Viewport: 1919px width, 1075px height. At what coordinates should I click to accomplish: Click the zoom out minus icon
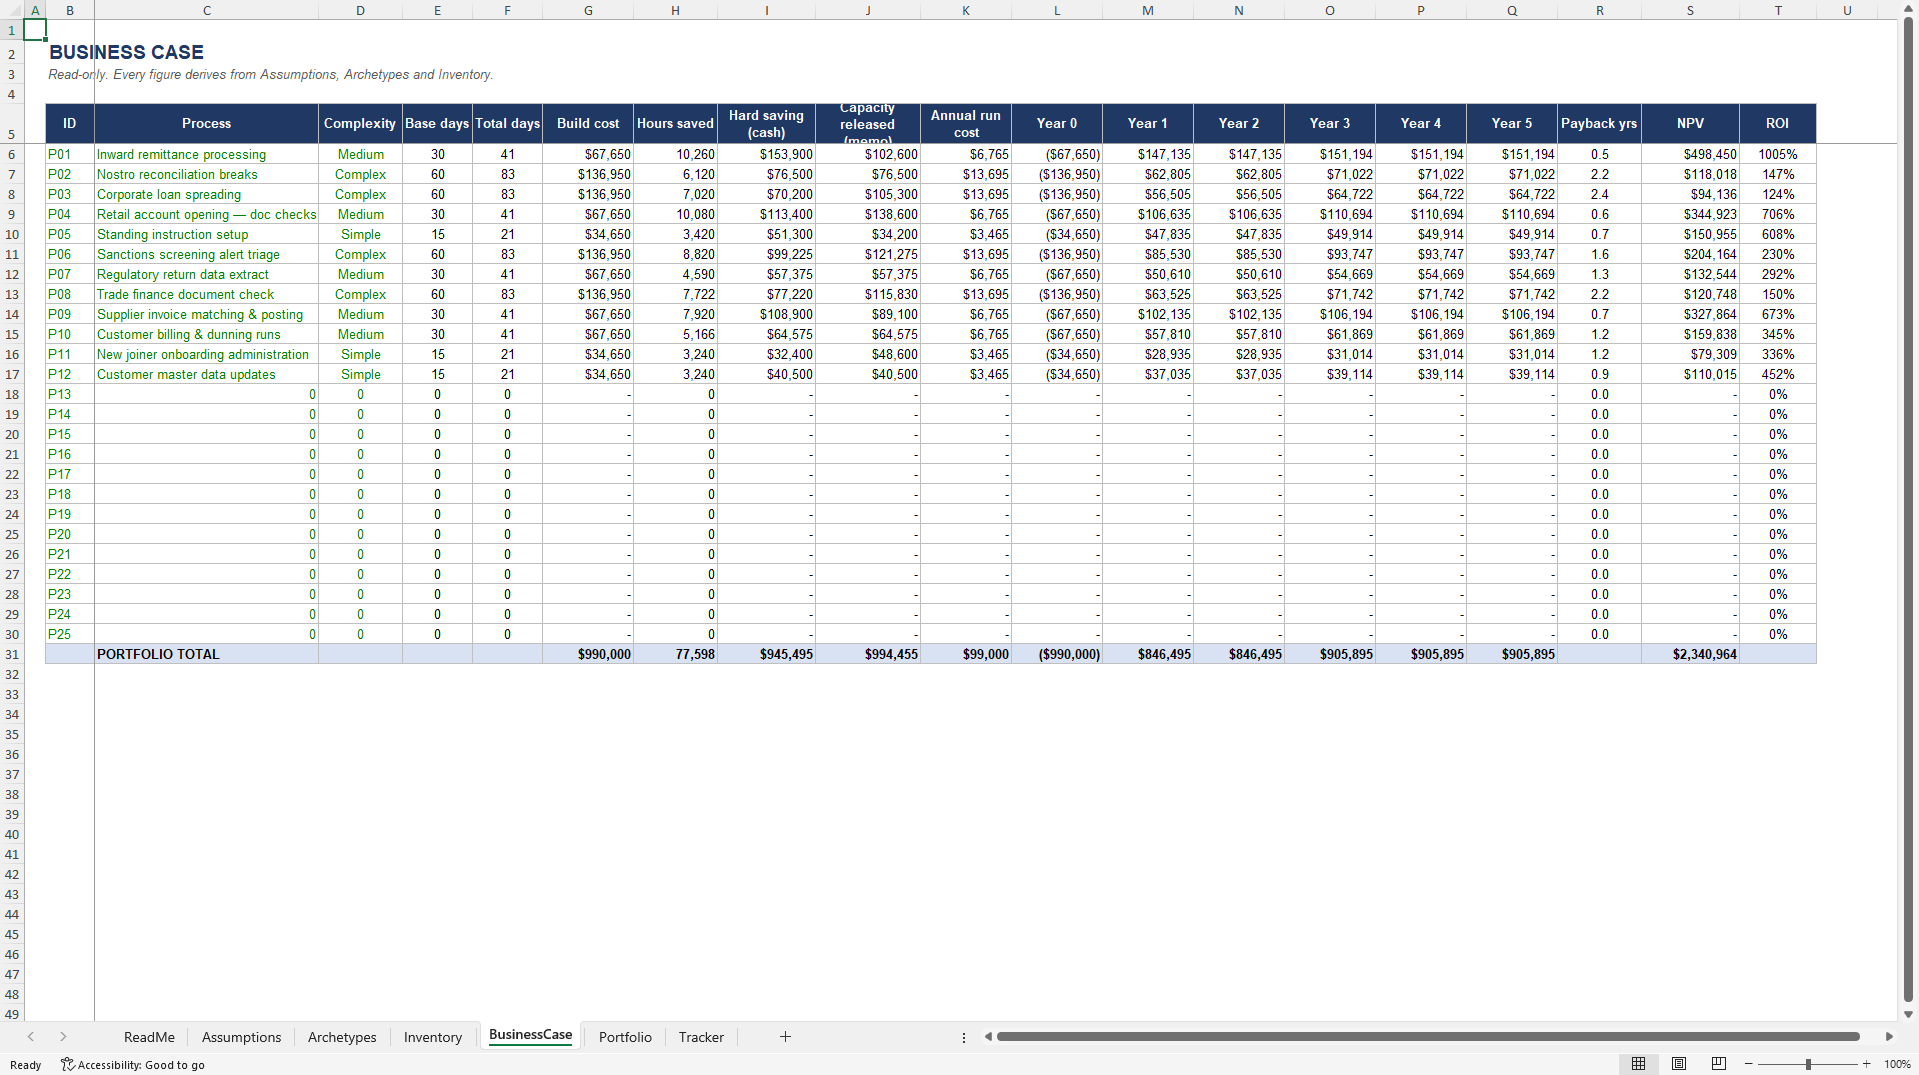click(x=1748, y=1064)
